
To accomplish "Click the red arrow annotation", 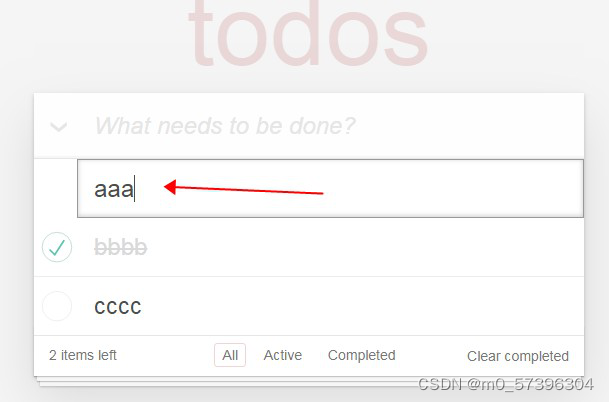I will (244, 188).
